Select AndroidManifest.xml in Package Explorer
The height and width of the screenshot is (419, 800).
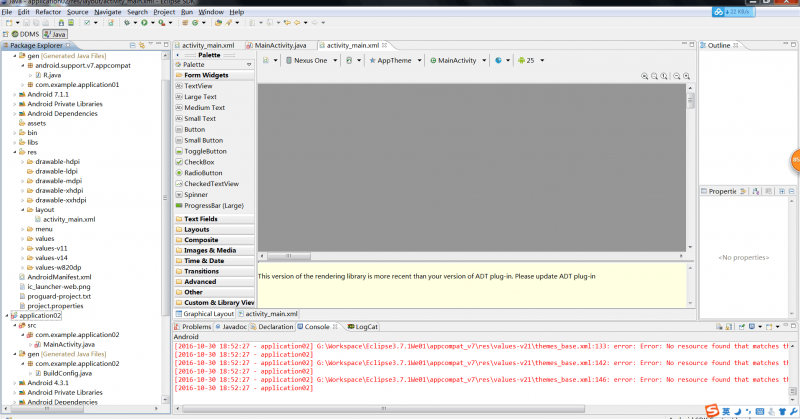click(x=60, y=276)
